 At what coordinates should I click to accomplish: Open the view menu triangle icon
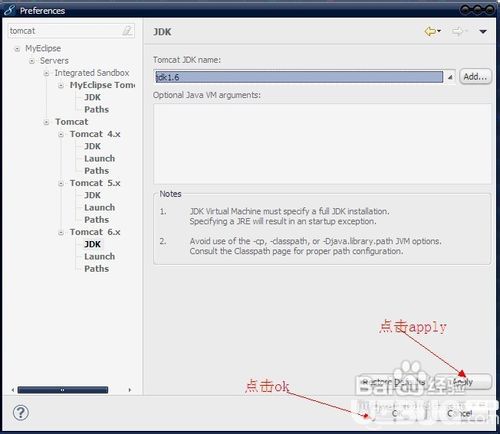click(x=483, y=32)
